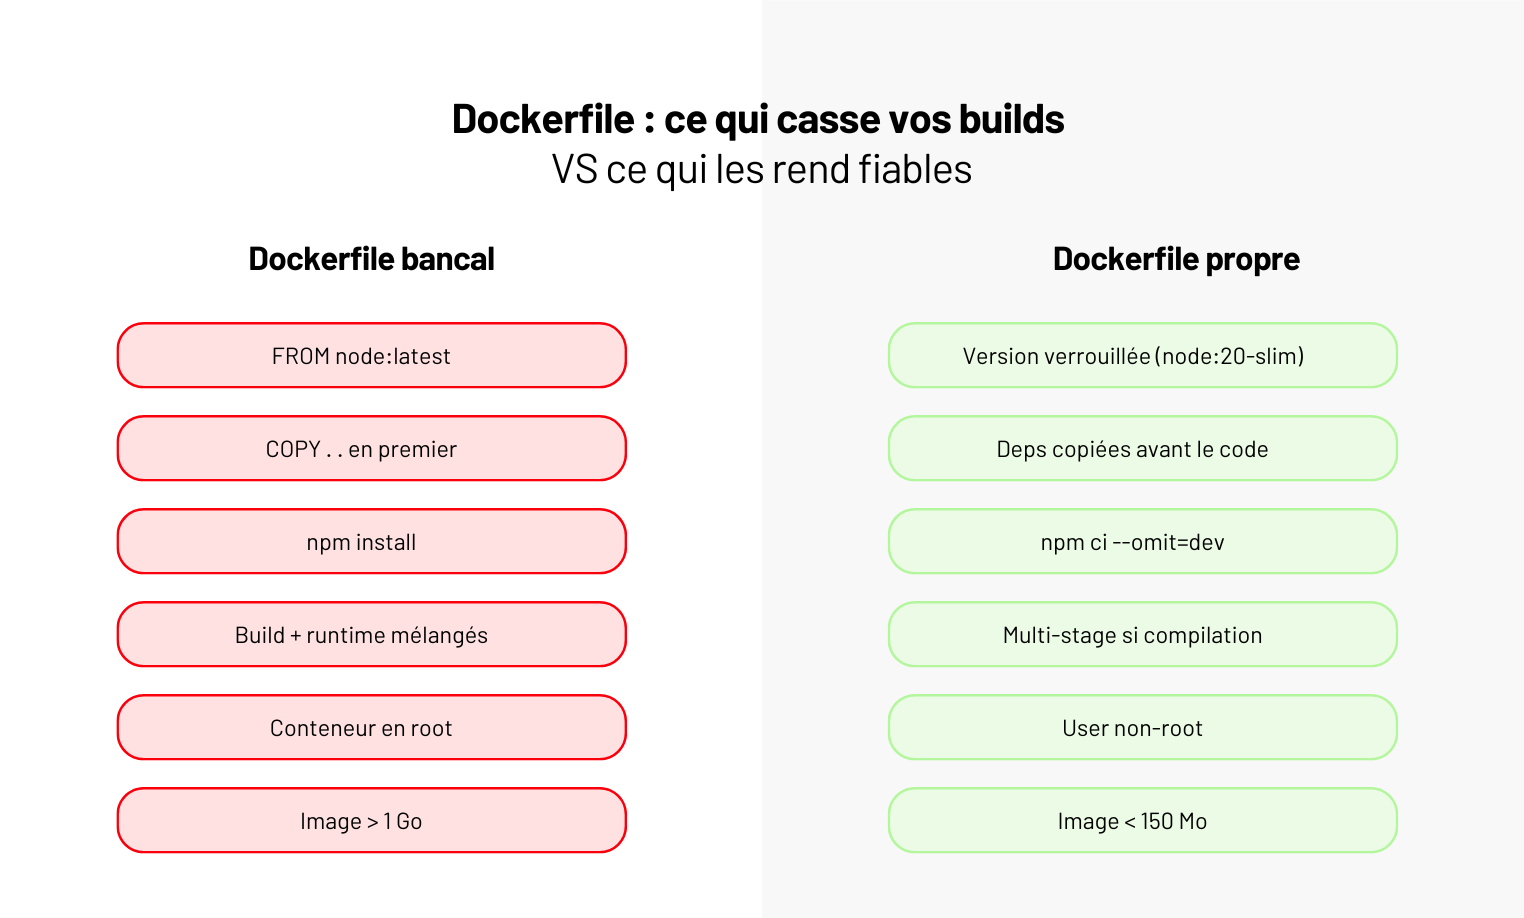Select the 'Multi-stage si compilation' item
The height and width of the screenshot is (918, 1524).
pyautogui.click(x=1142, y=635)
